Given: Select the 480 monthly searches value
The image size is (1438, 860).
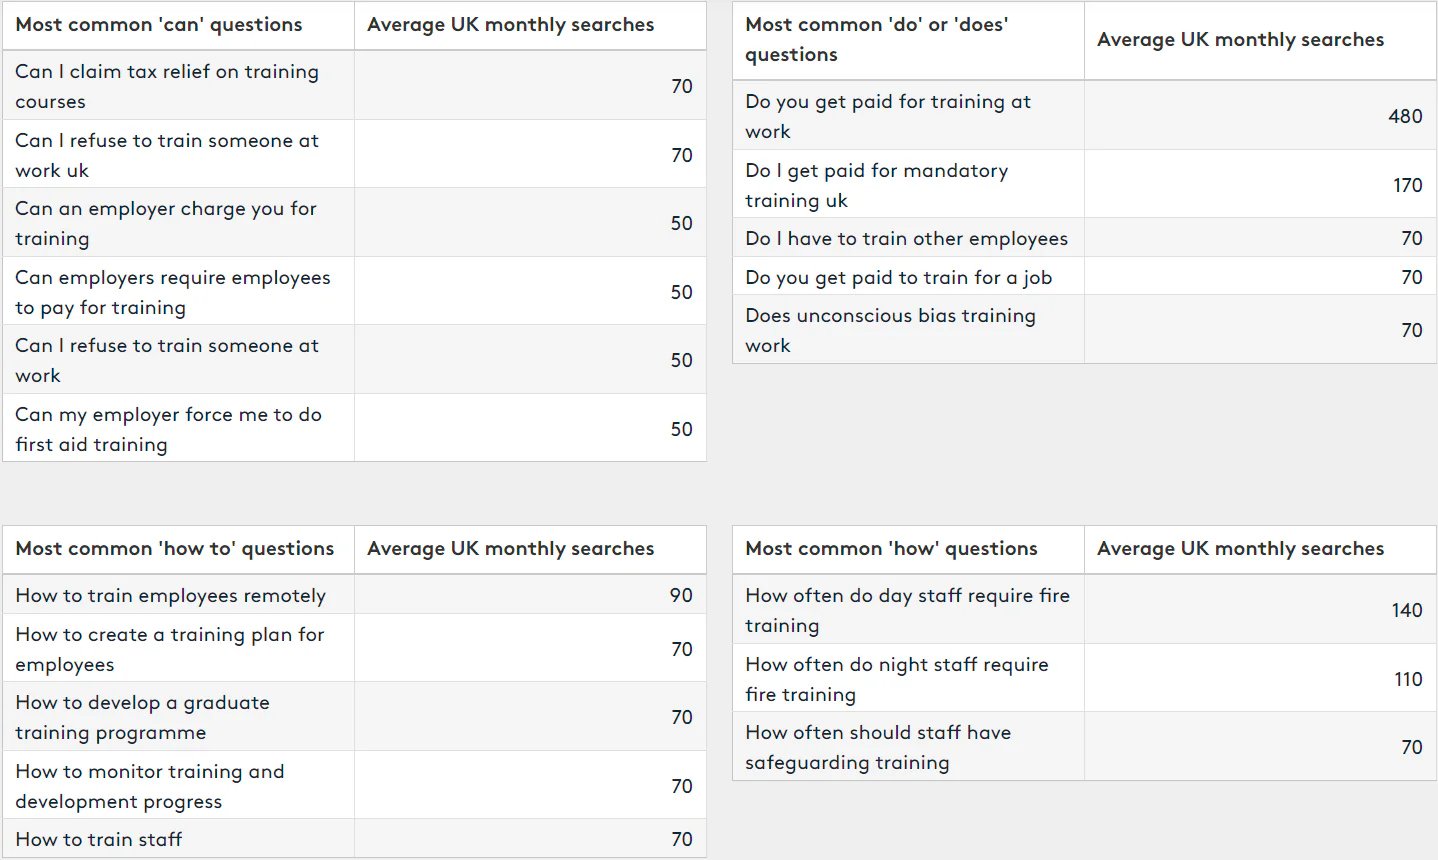Looking at the screenshot, I should point(1404,116).
